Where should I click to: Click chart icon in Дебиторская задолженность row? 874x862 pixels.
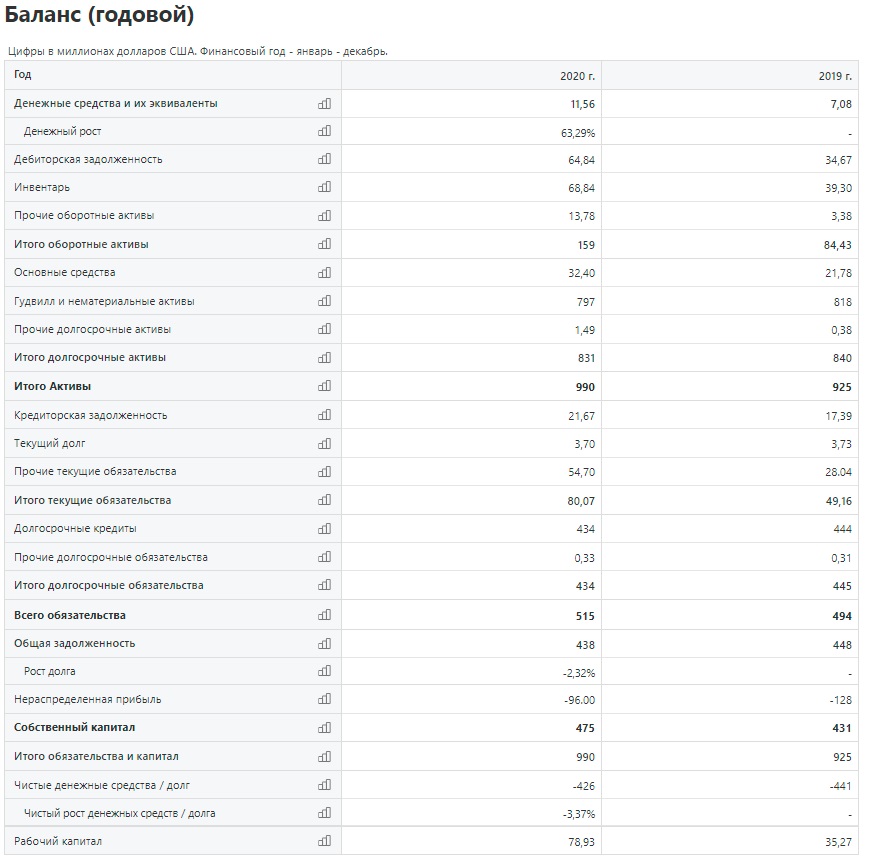(x=324, y=159)
